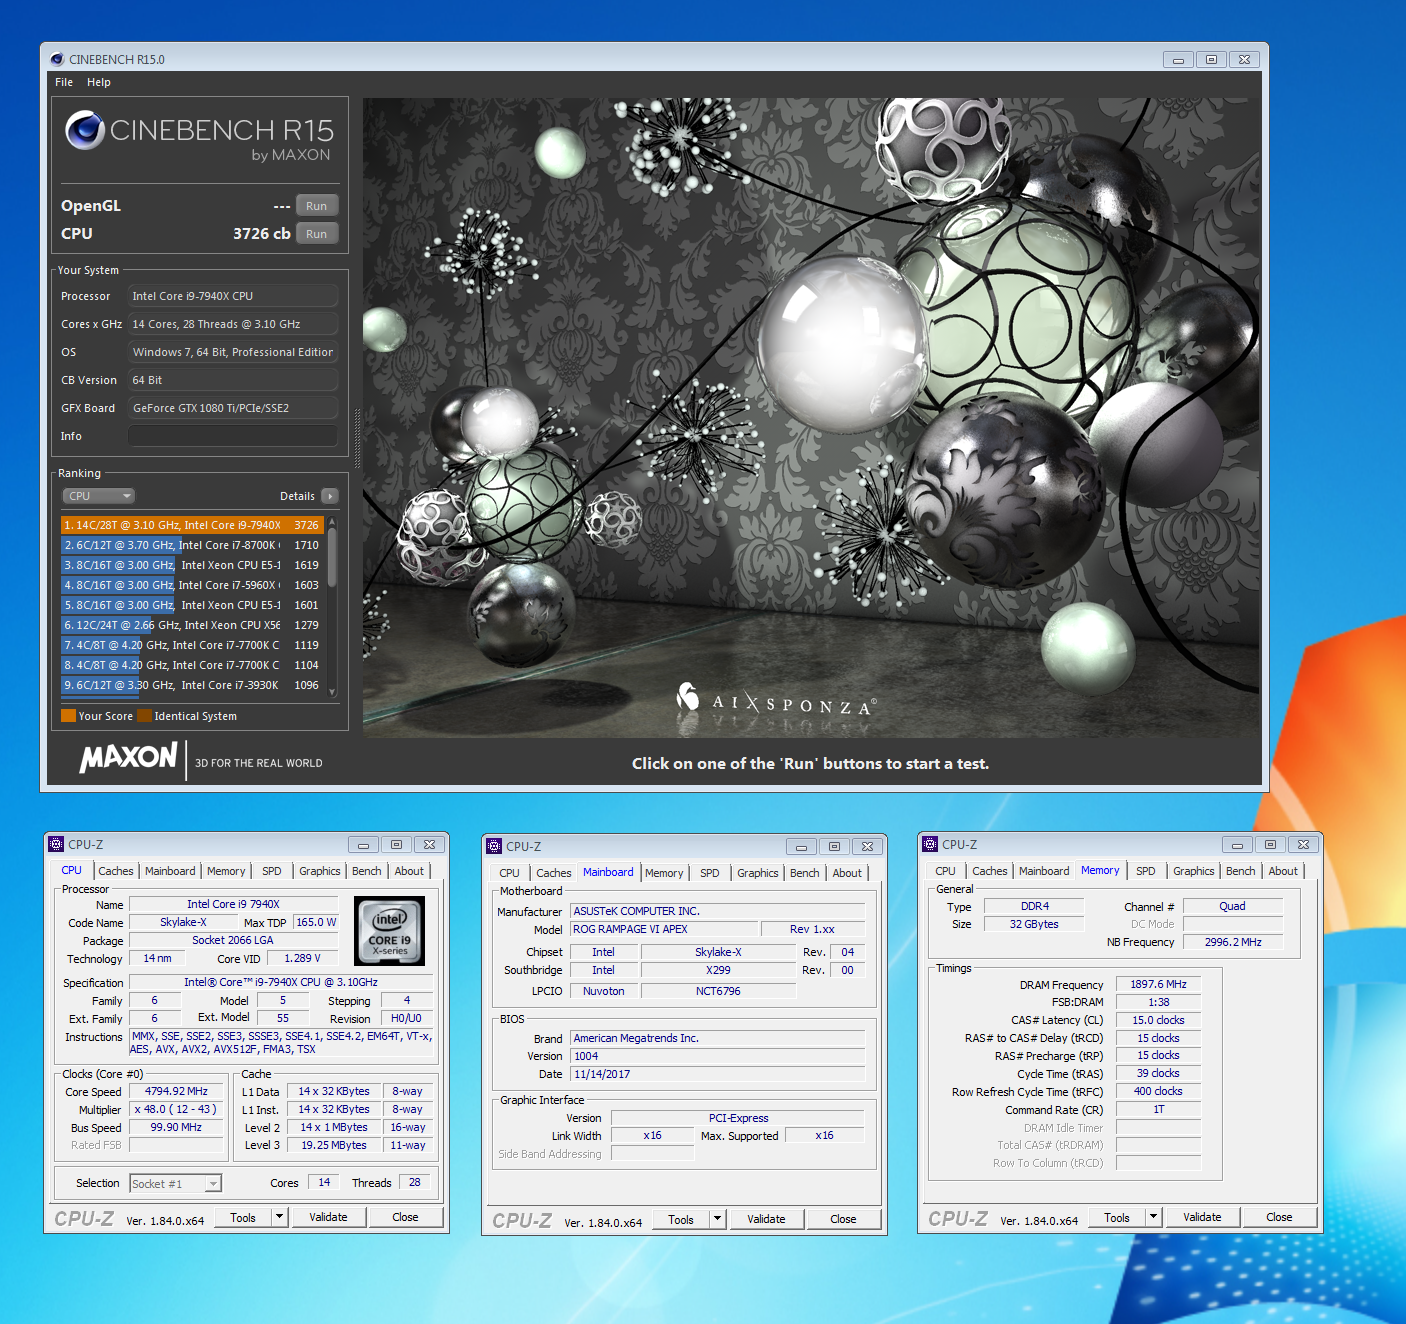Click the Processor field Intel Core i9-7940X
This screenshot has height=1324, width=1406.
[232, 296]
